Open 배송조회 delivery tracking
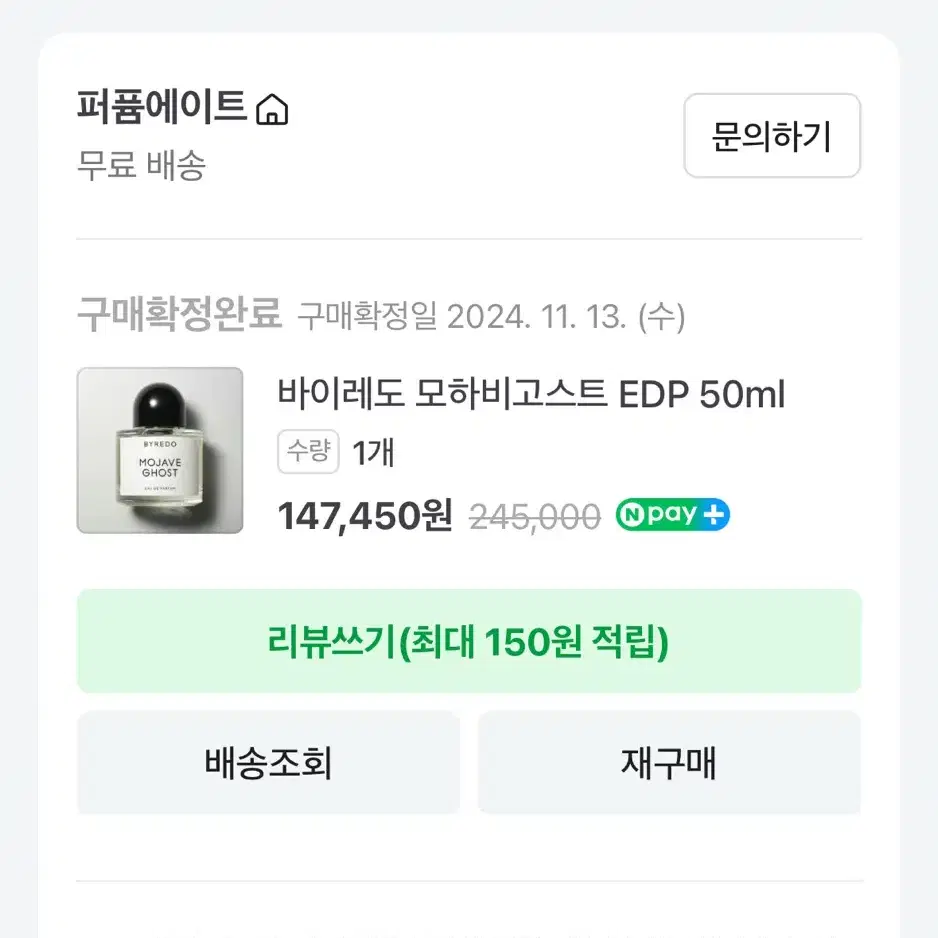This screenshot has width=938, height=938. 268,762
